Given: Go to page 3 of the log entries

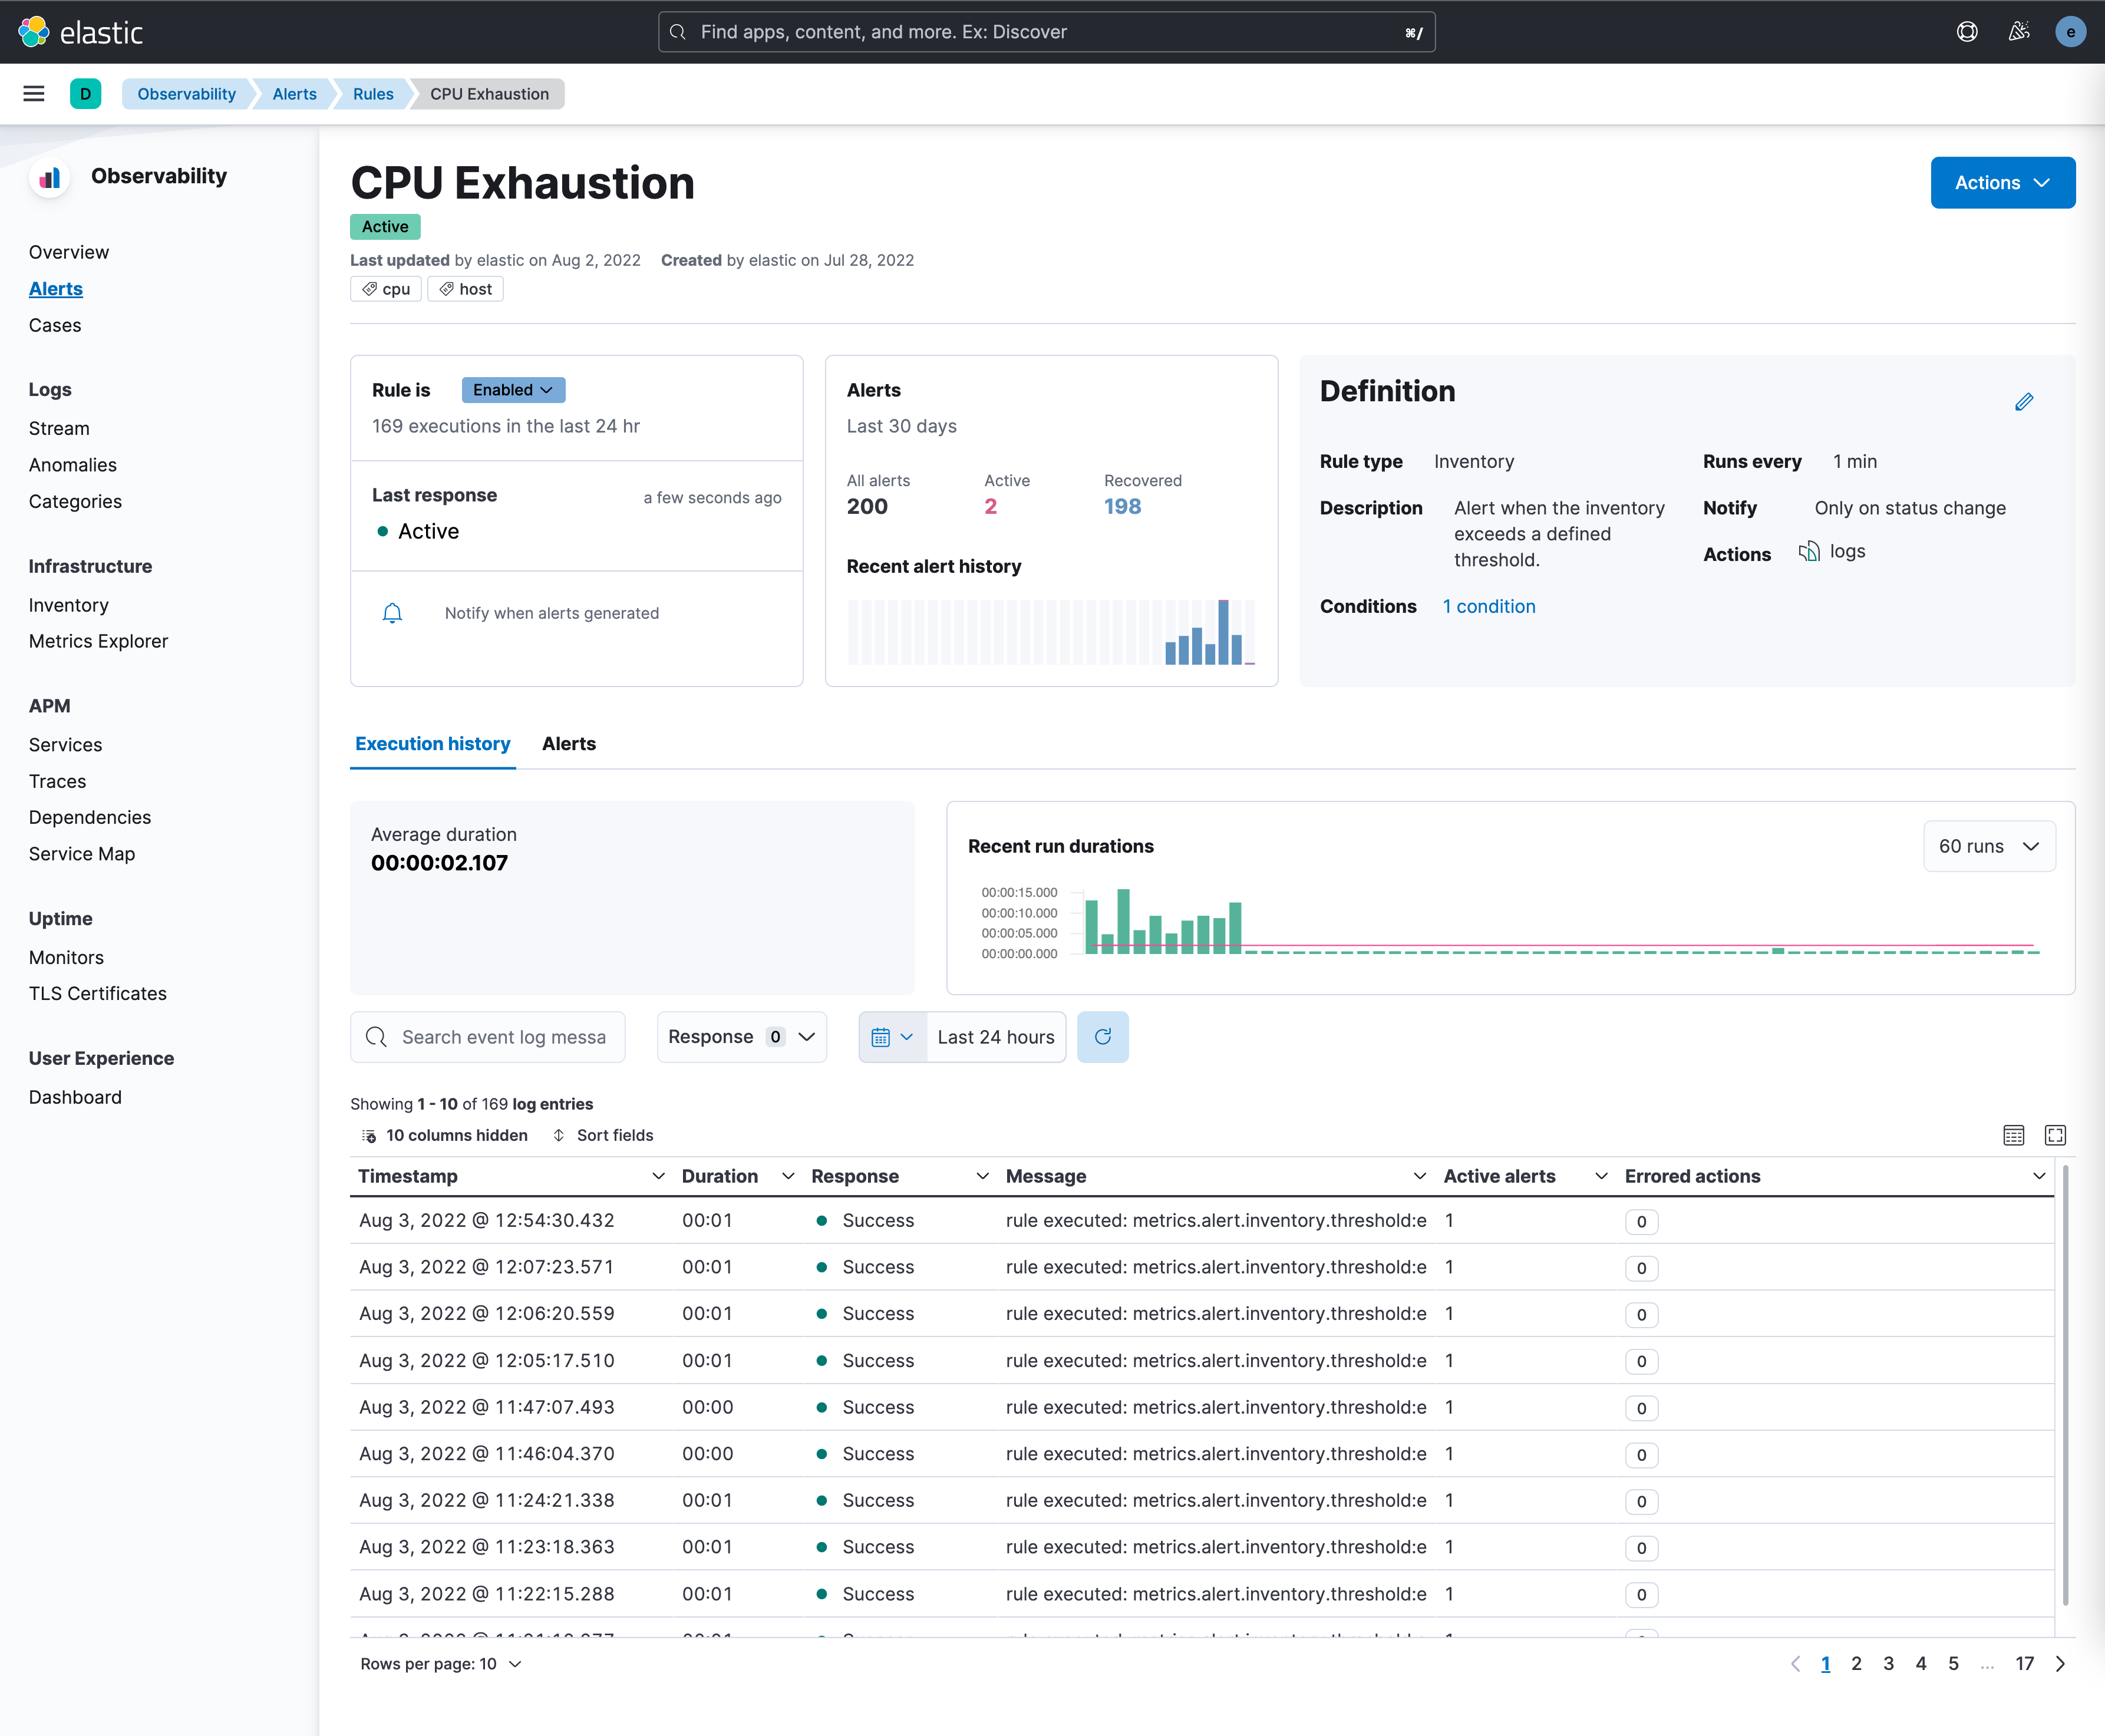Looking at the screenshot, I should click(x=1888, y=1663).
